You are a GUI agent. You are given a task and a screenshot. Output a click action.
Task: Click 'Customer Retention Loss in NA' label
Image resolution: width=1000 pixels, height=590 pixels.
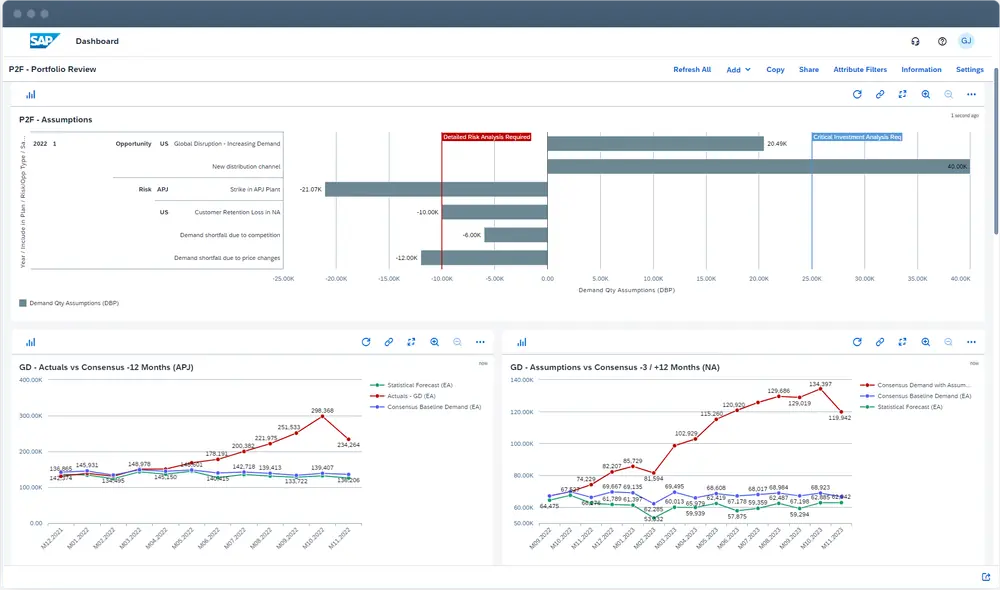(x=237, y=212)
